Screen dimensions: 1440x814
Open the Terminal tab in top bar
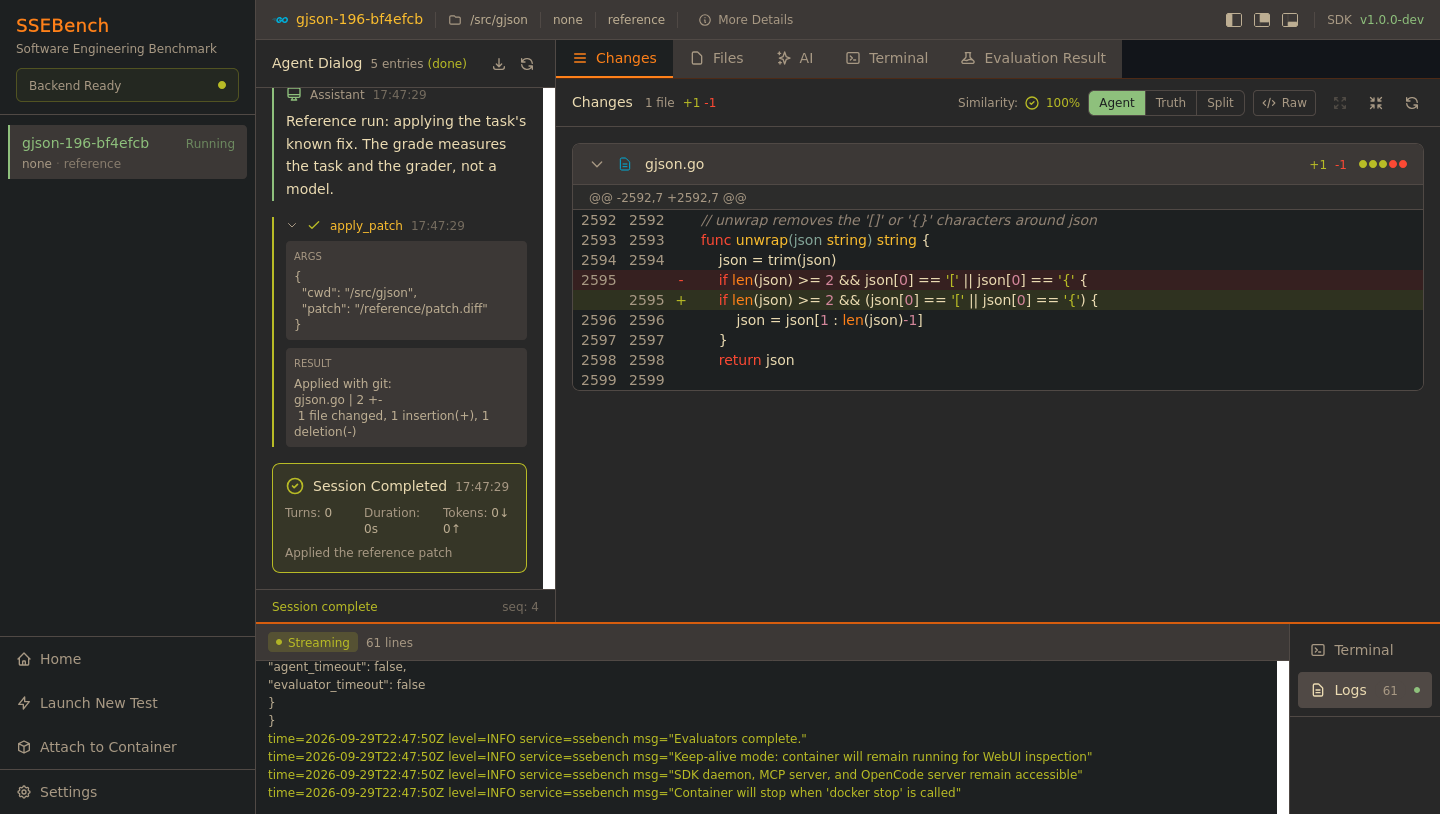(887, 58)
